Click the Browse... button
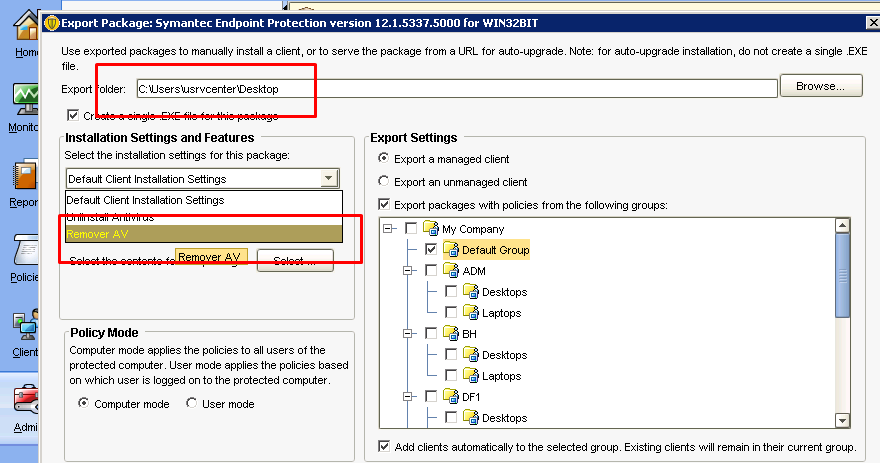The image size is (880, 463). 820,87
